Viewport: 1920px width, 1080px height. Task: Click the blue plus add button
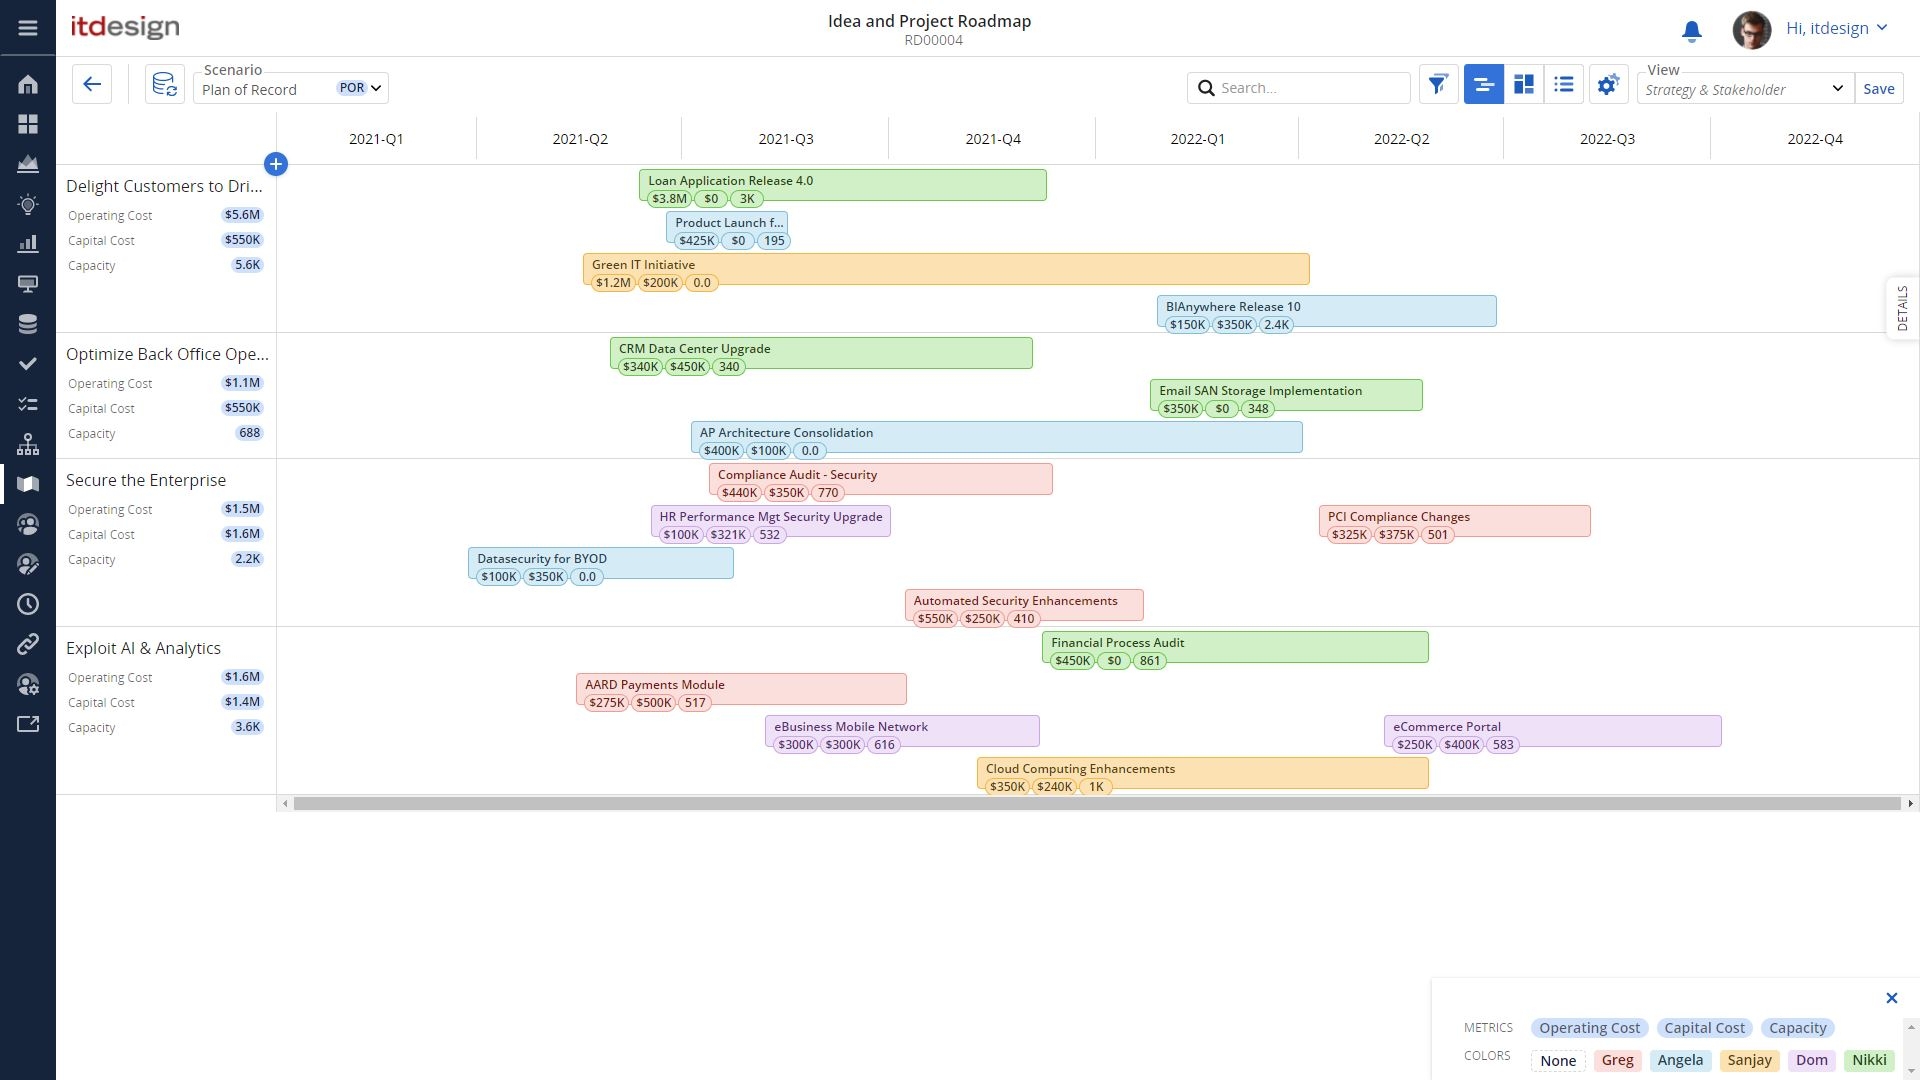(276, 164)
